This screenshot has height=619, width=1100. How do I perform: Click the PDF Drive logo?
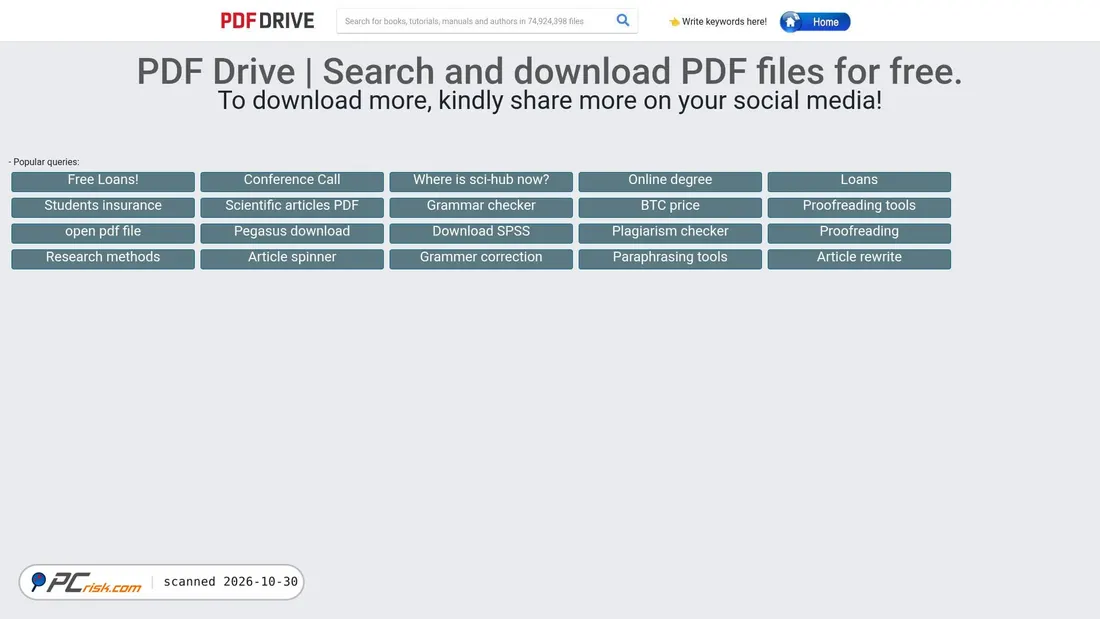(267, 21)
